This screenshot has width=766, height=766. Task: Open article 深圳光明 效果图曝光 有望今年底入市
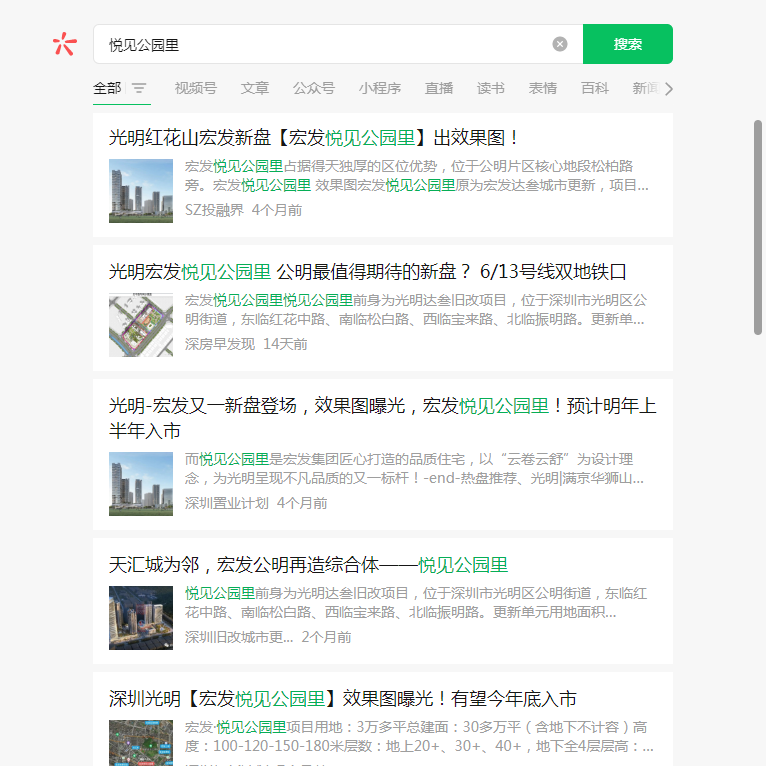click(x=342, y=698)
